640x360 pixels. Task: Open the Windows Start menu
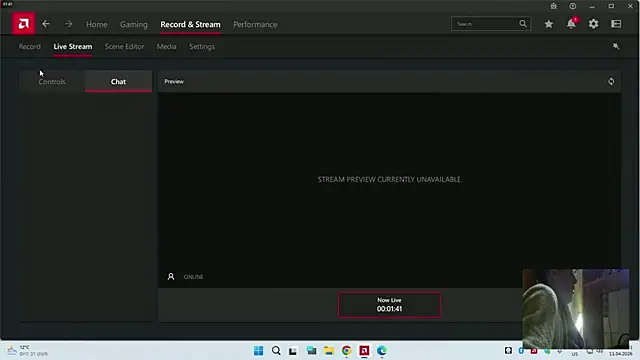point(258,351)
